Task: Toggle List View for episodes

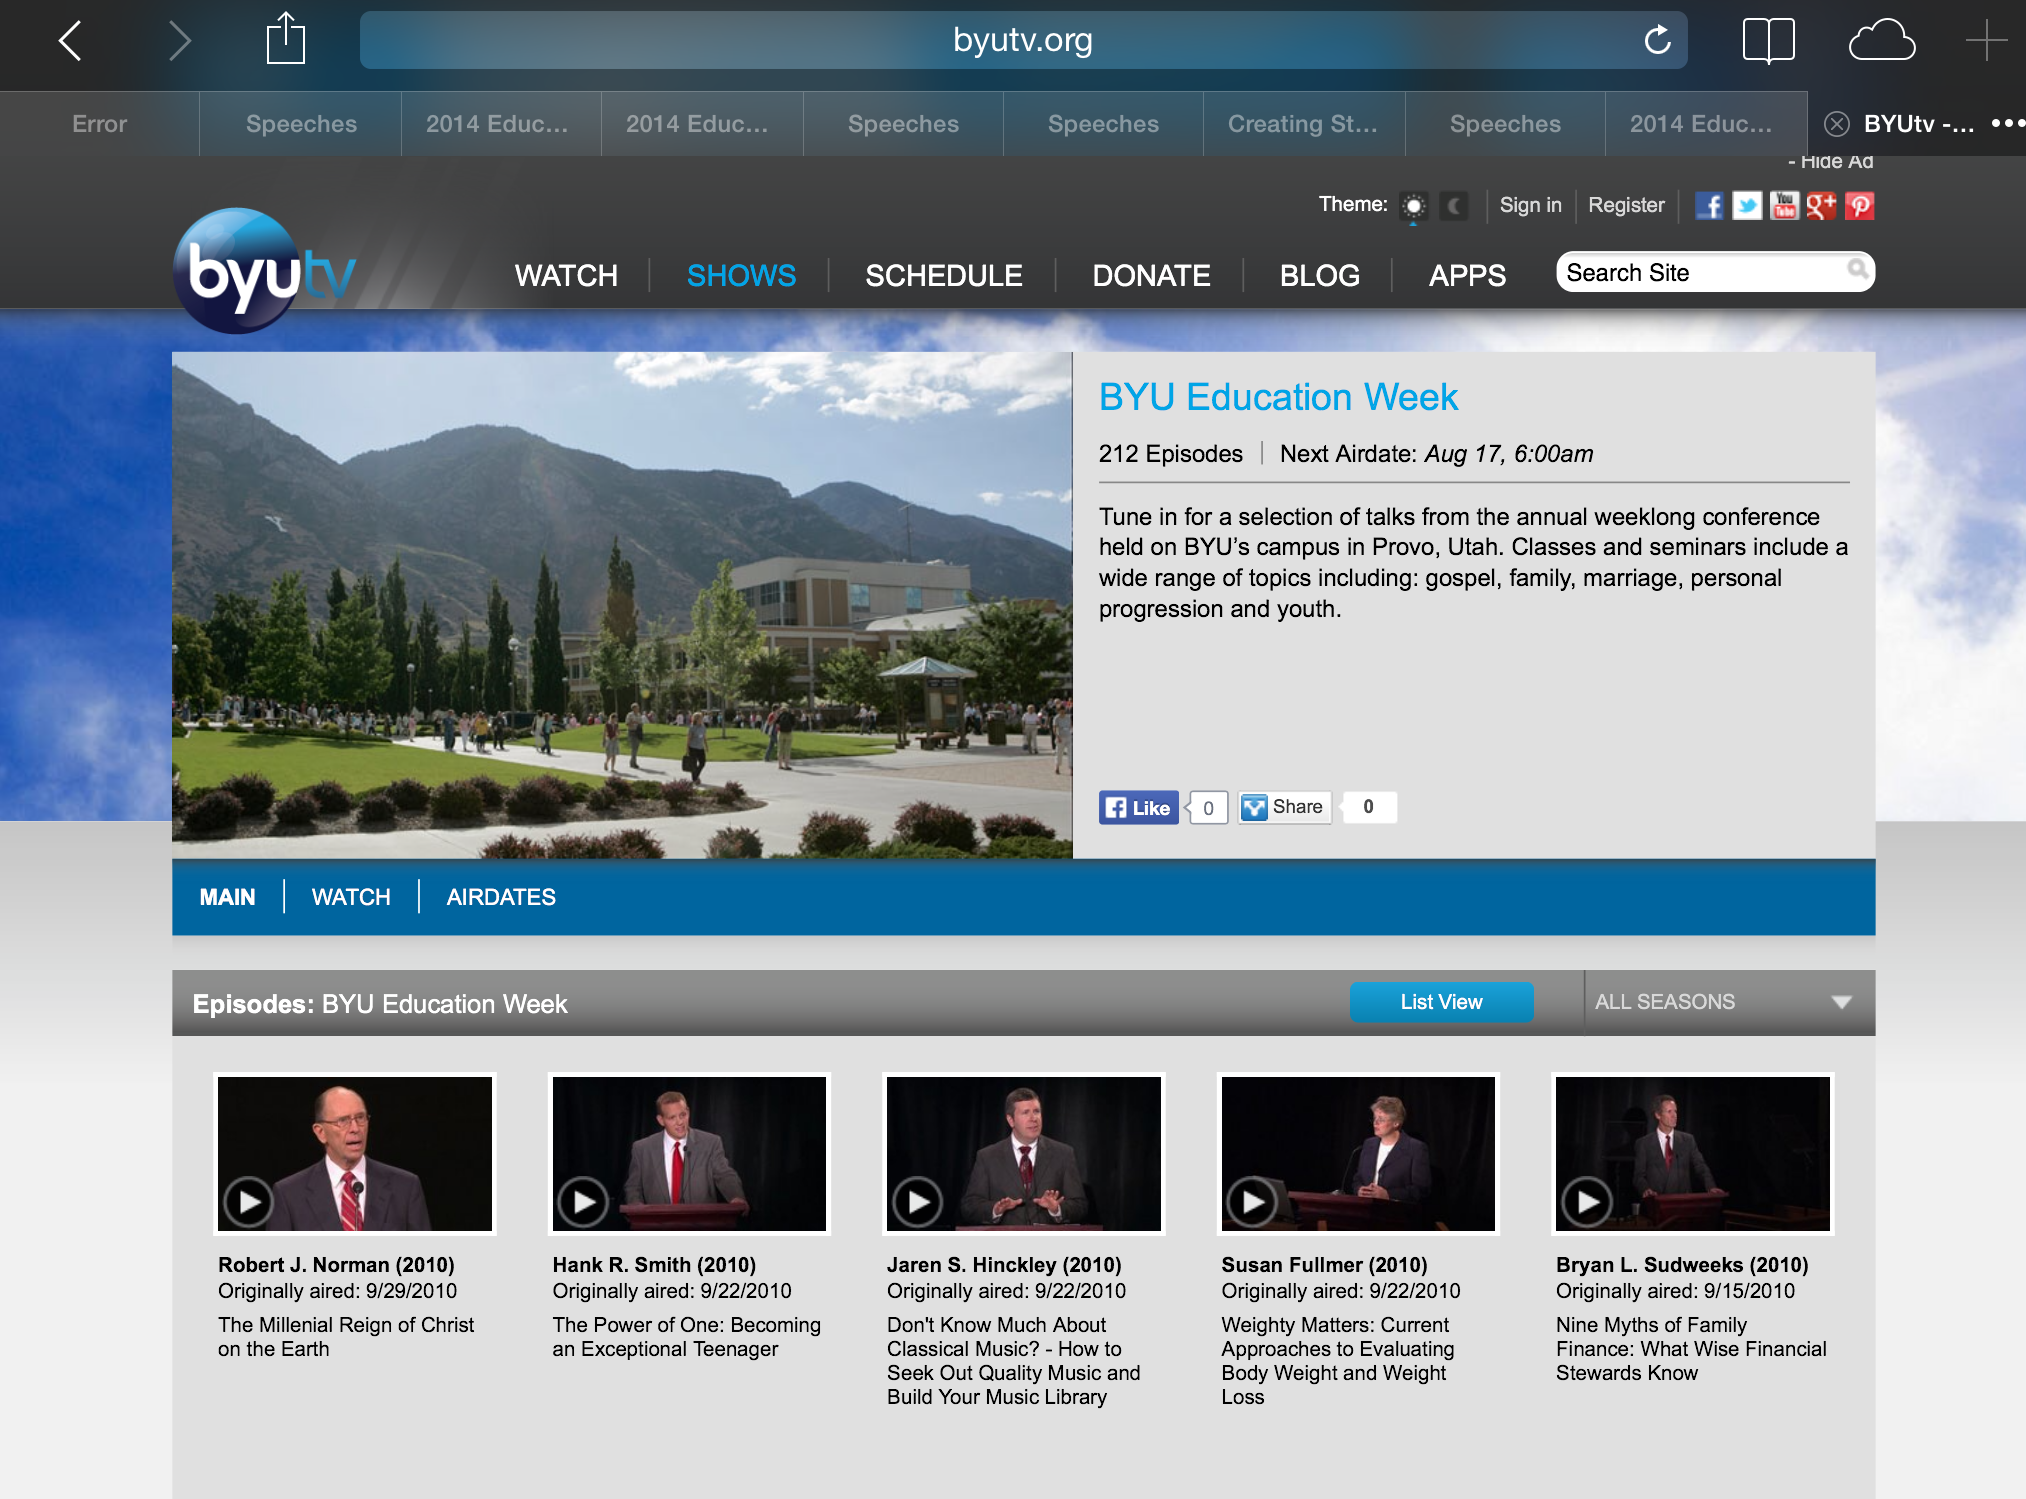Action: pyautogui.click(x=1441, y=1002)
